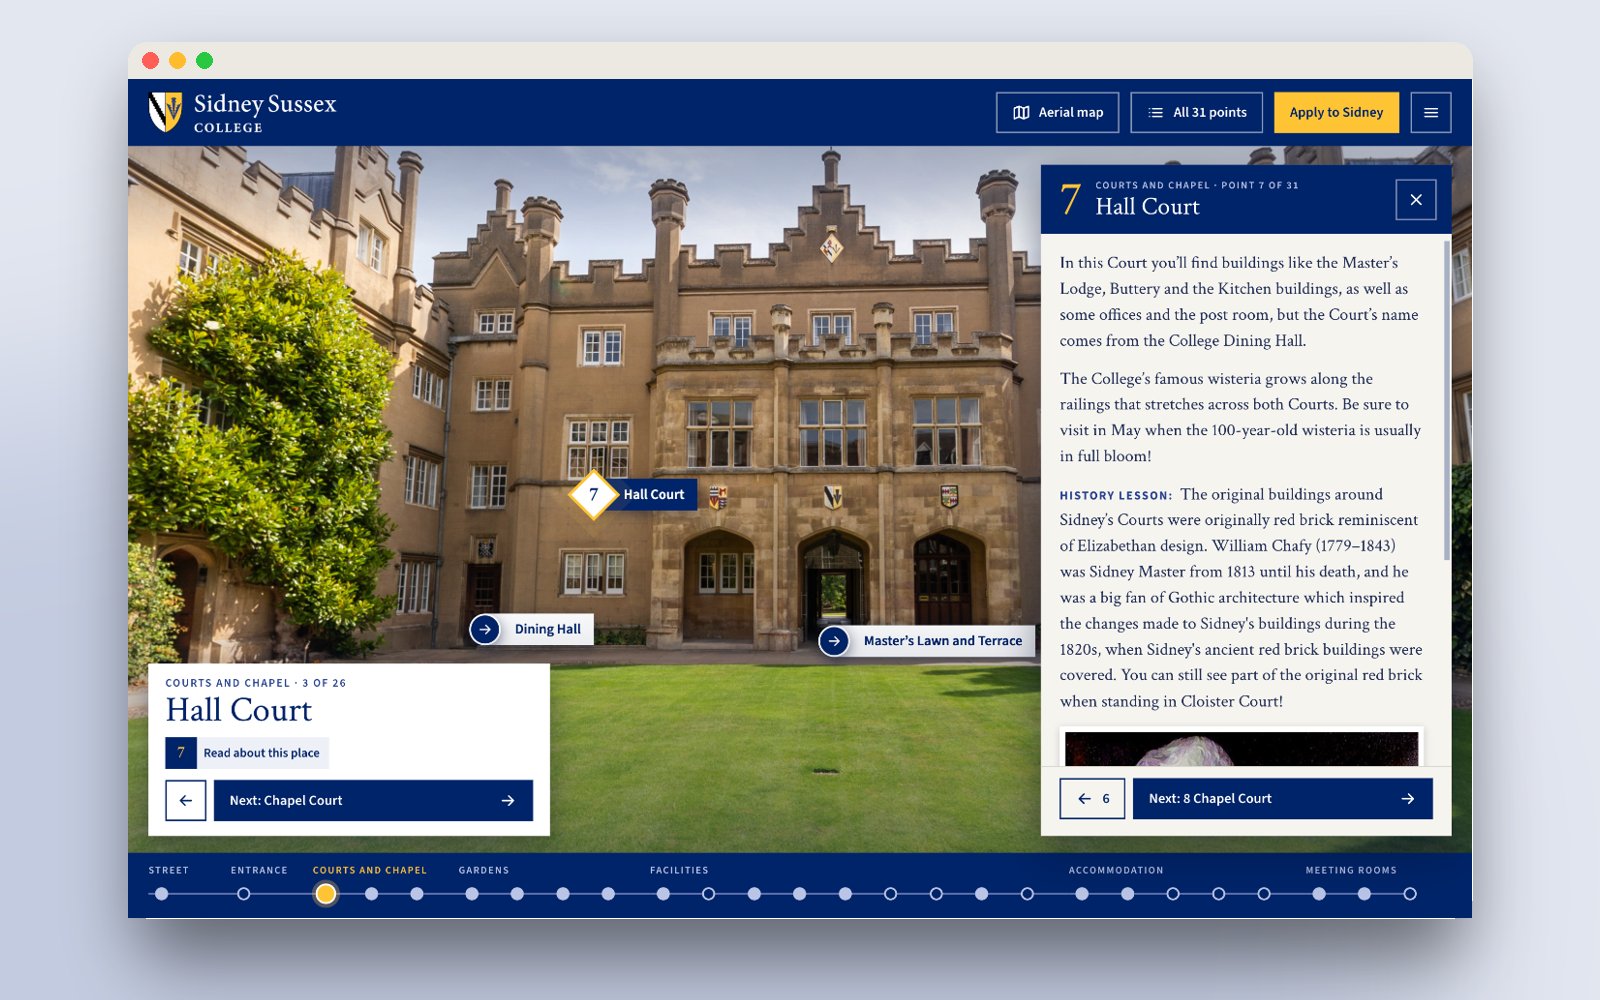Select the Entrance section label in the timeline
The height and width of the screenshot is (1000, 1600).
(x=259, y=870)
